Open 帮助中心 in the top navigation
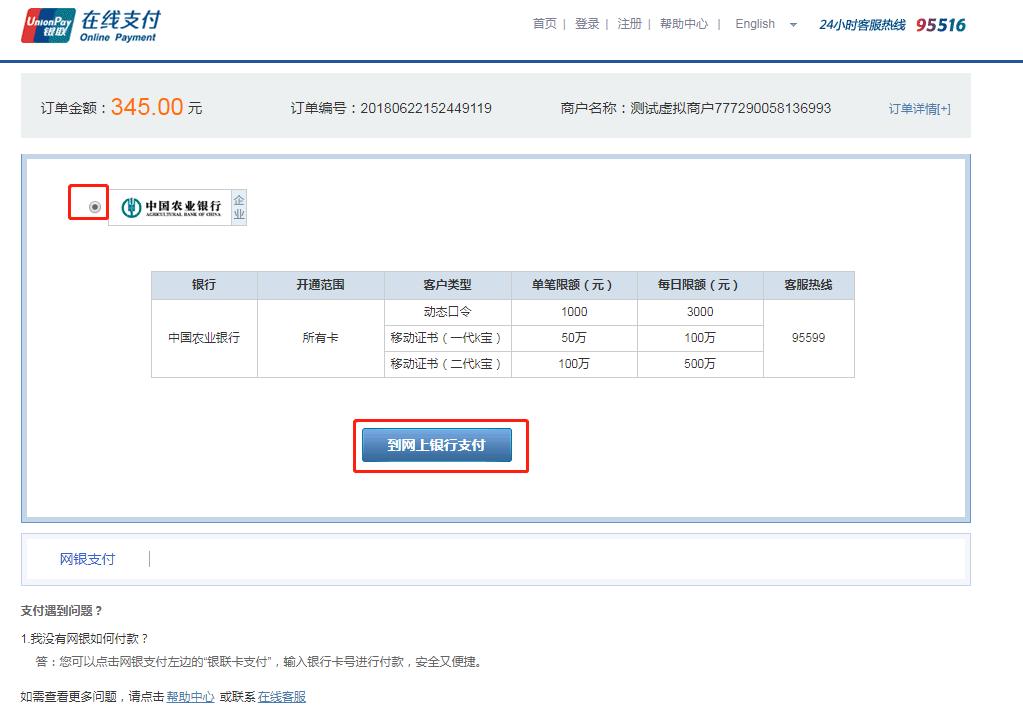1023x720 pixels. tap(684, 24)
